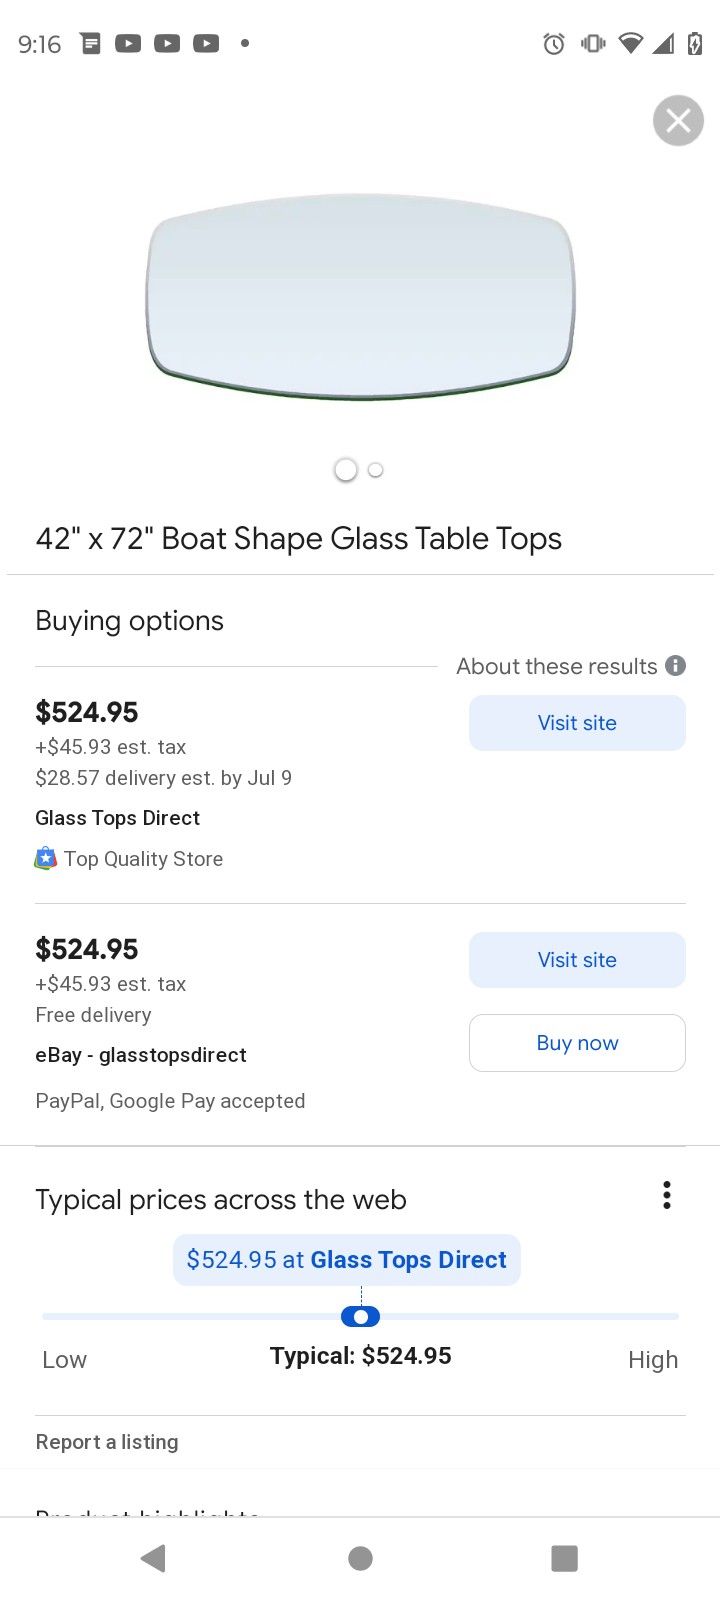Close the product detail overlay

(678, 121)
